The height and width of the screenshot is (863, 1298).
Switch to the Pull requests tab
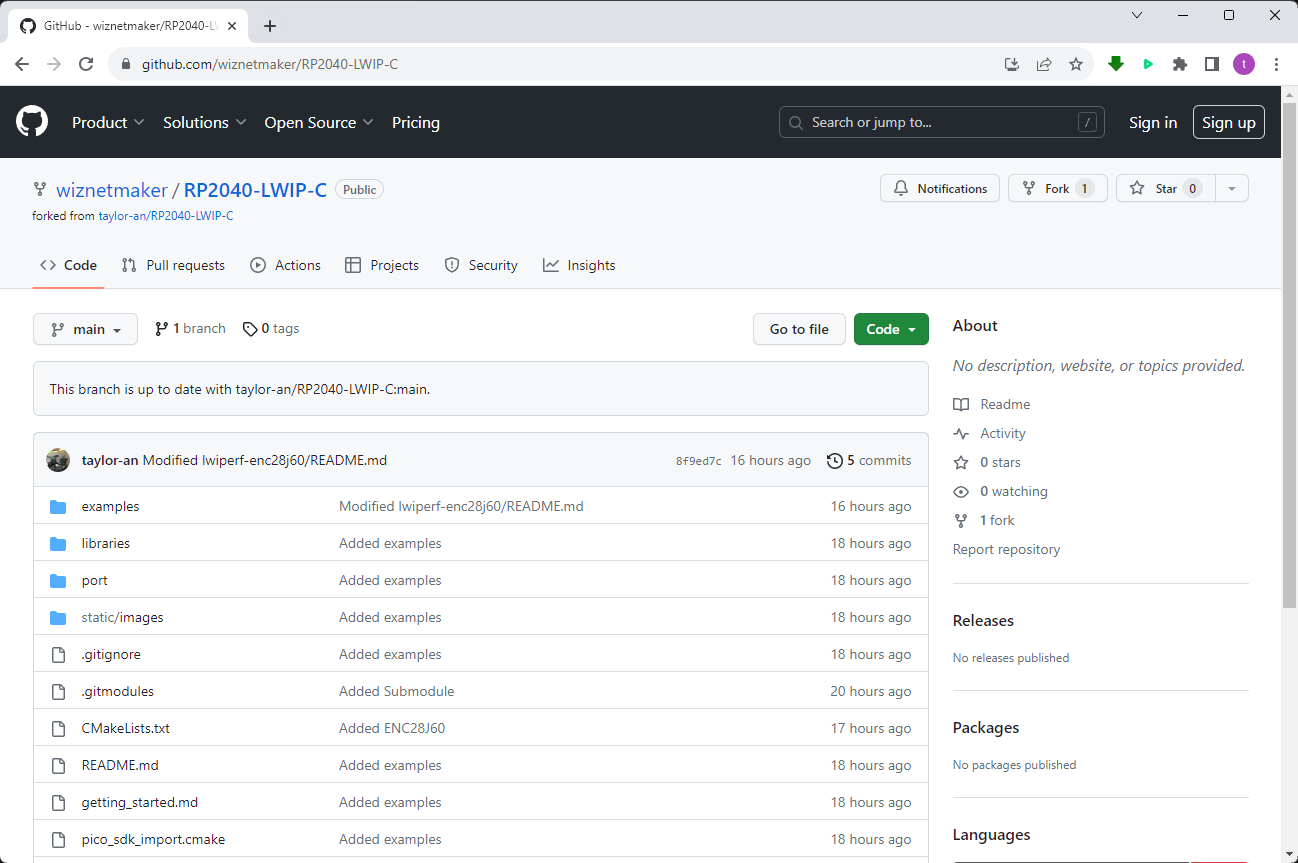pyautogui.click(x=173, y=265)
